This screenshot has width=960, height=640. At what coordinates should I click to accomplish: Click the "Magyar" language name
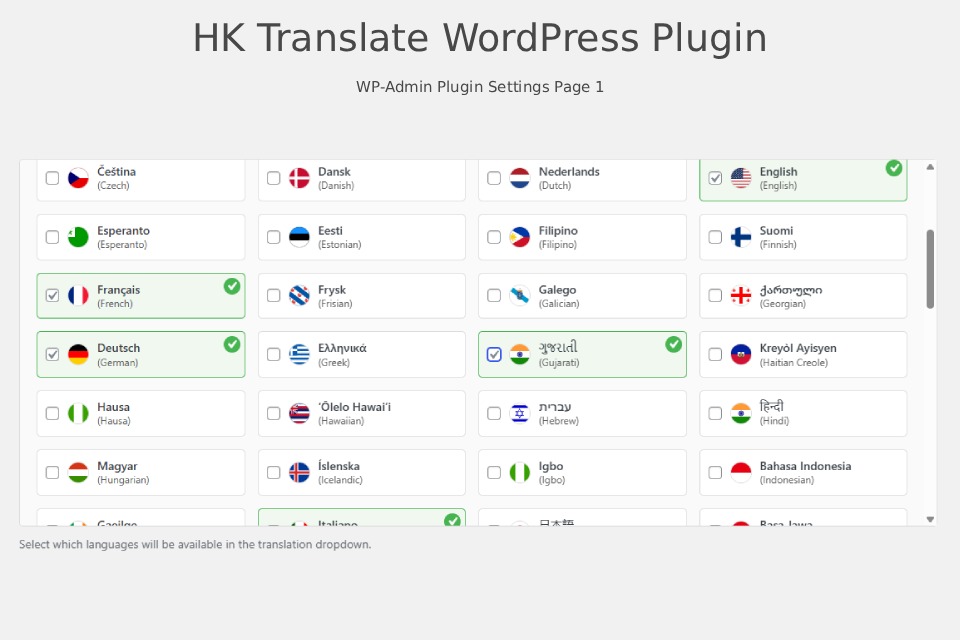pyautogui.click(x=118, y=466)
